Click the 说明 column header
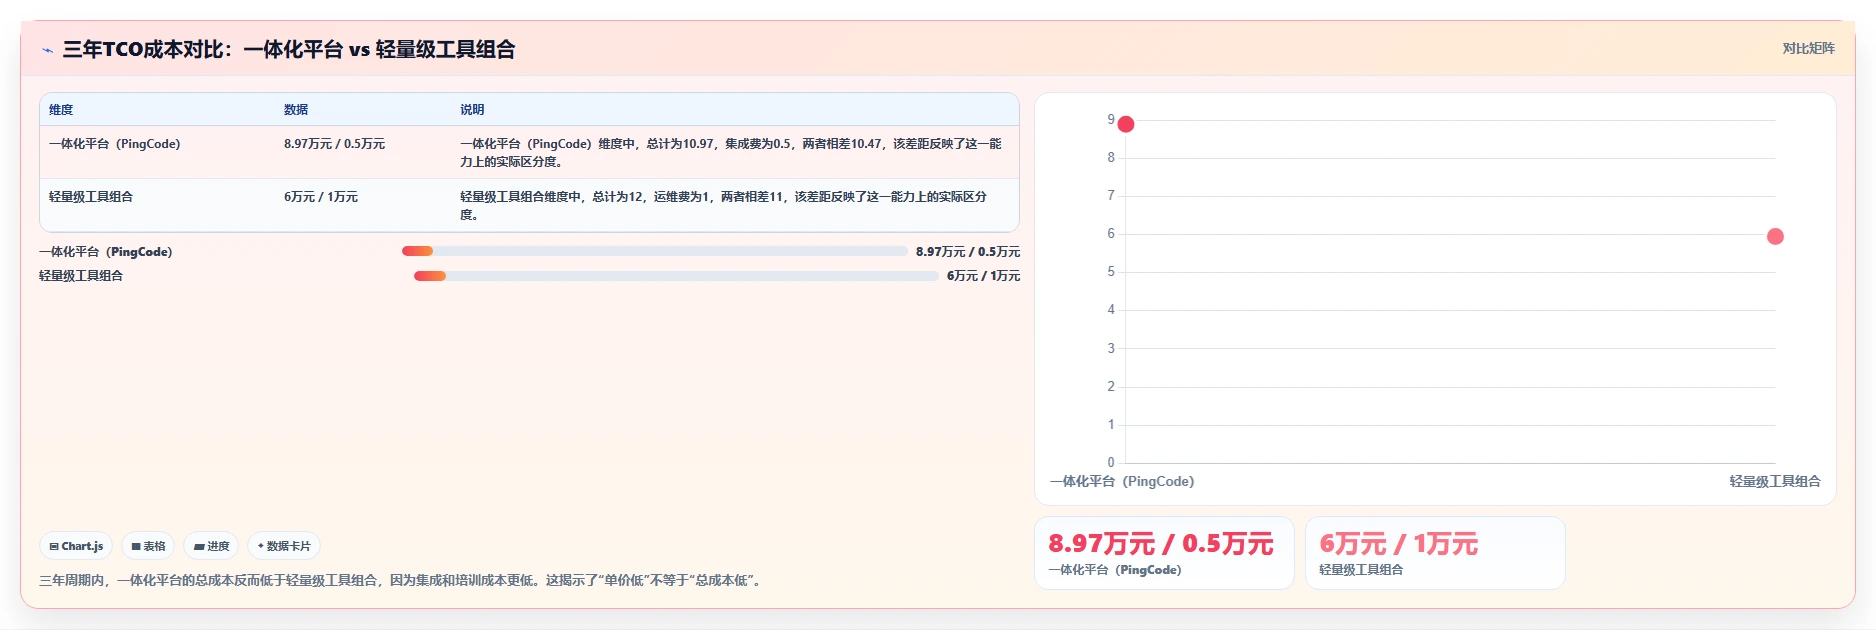The width and height of the screenshot is (1876, 630). tap(472, 110)
